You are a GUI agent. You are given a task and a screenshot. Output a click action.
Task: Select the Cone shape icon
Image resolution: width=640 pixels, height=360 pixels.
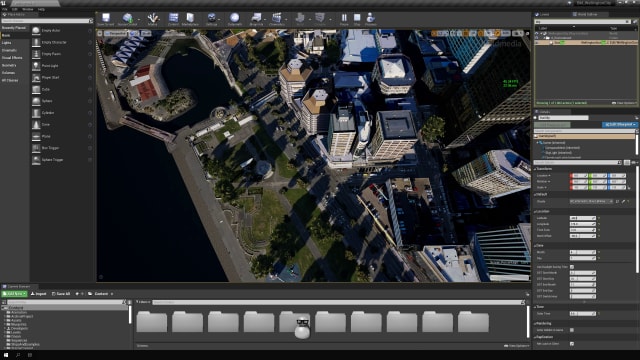point(36,124)
